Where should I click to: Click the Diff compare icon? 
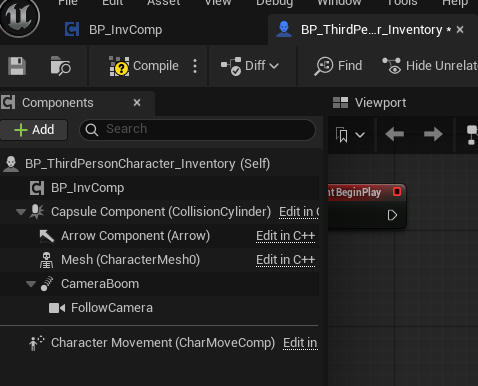[x=231, y=66]
